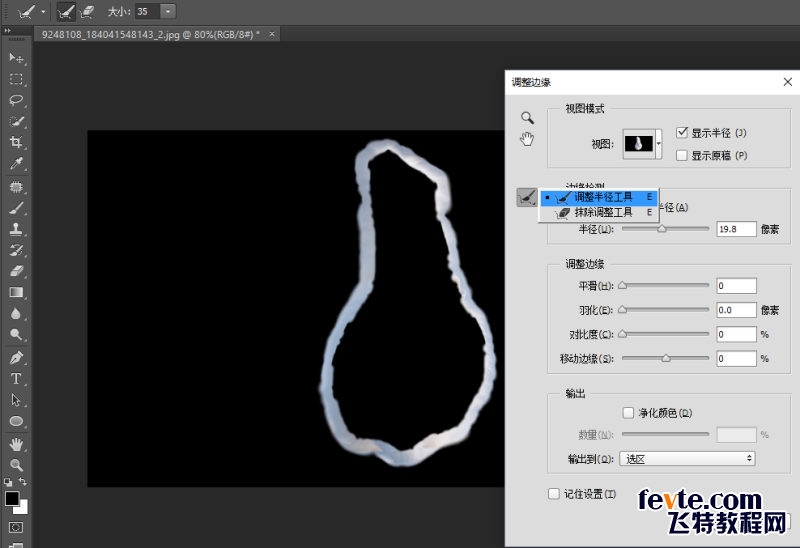Select the Lasso tool
This screenshot has height=548, width=800.
coord(16,100)
